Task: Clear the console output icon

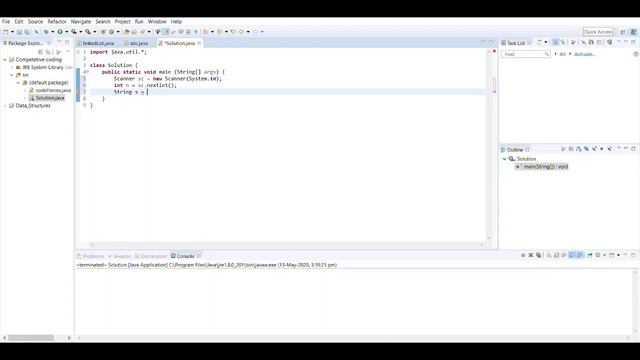Action: (549, 255)
